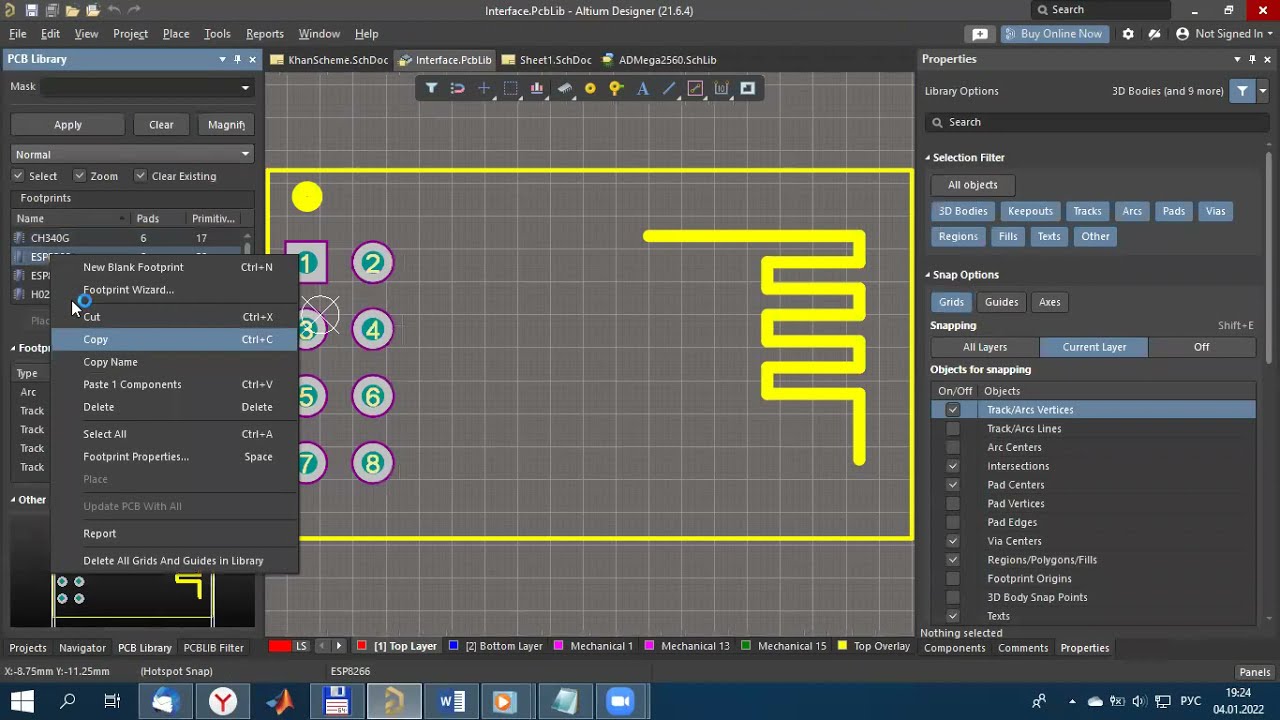The width and height of the screenshot is (1280, 720).
Task: Click the disconnected cloud status icon
Action: pos(1154,34)
